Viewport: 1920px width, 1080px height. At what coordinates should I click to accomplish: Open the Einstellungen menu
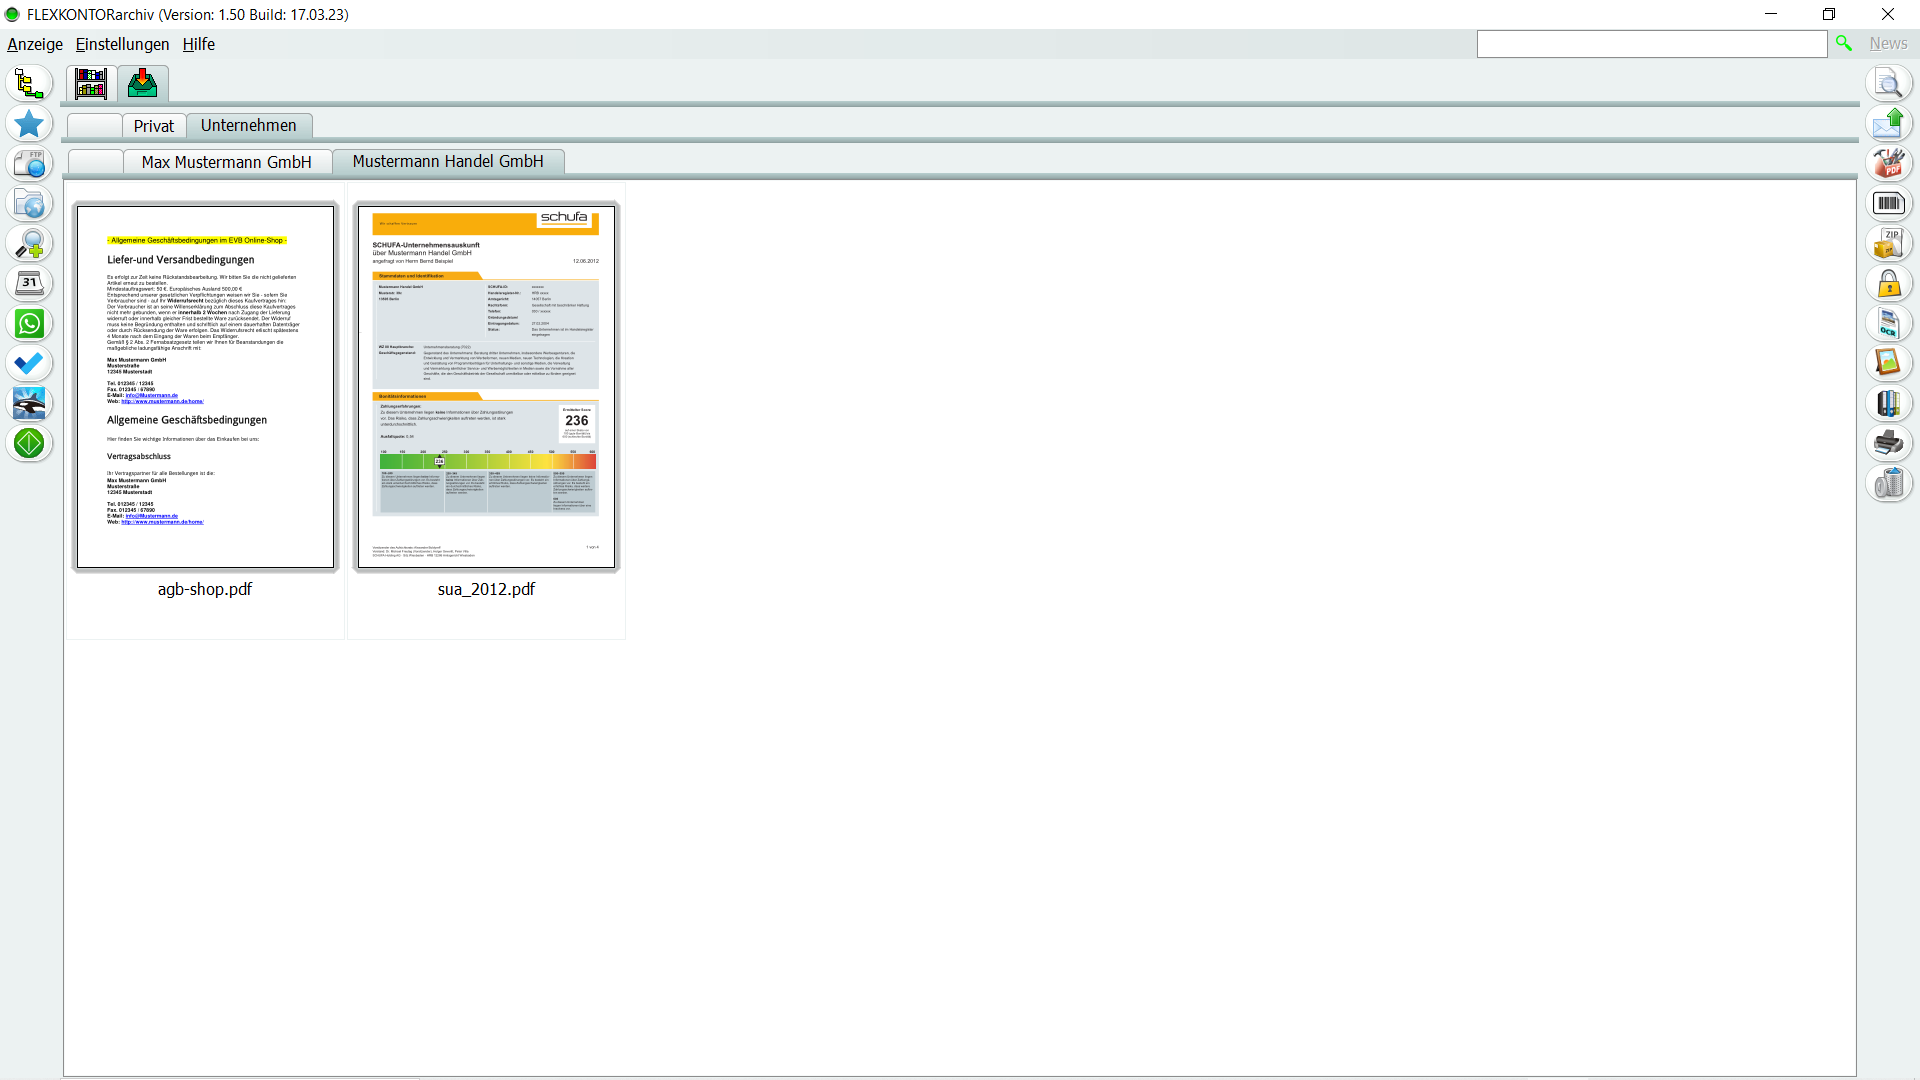[x=122, y=44]
